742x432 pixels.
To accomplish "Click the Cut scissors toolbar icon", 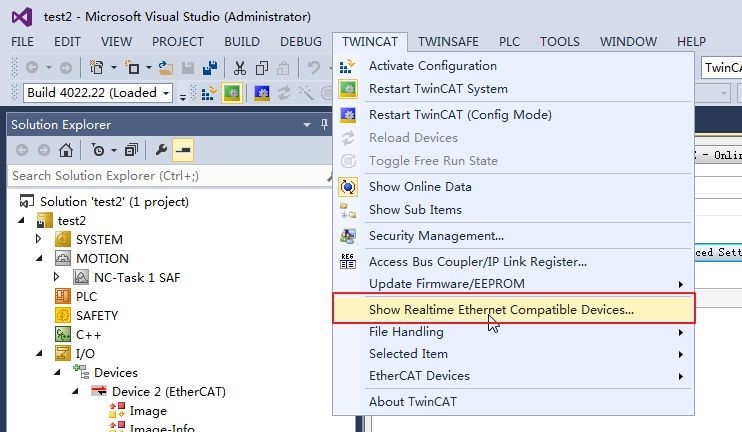I will point(240,68).
